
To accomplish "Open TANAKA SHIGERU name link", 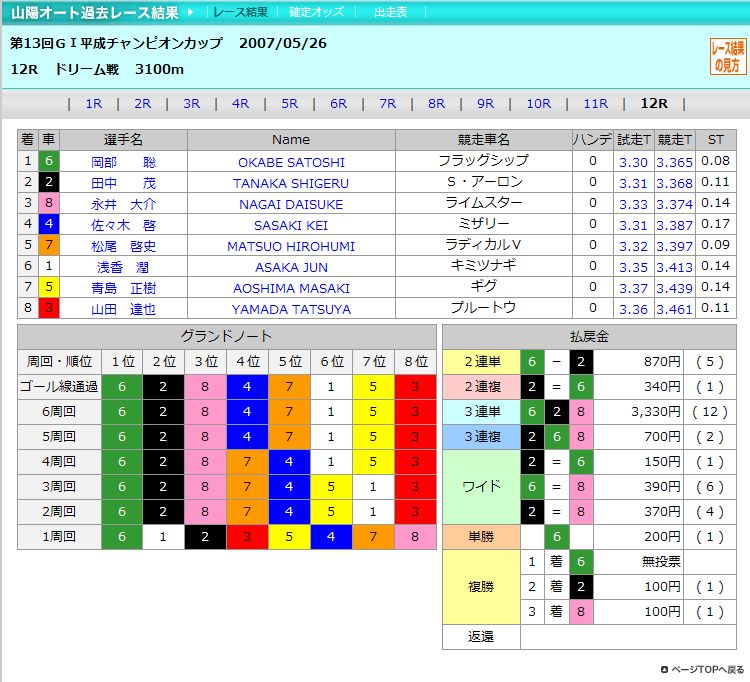I will pyautogui.click(x=291, y=184).
